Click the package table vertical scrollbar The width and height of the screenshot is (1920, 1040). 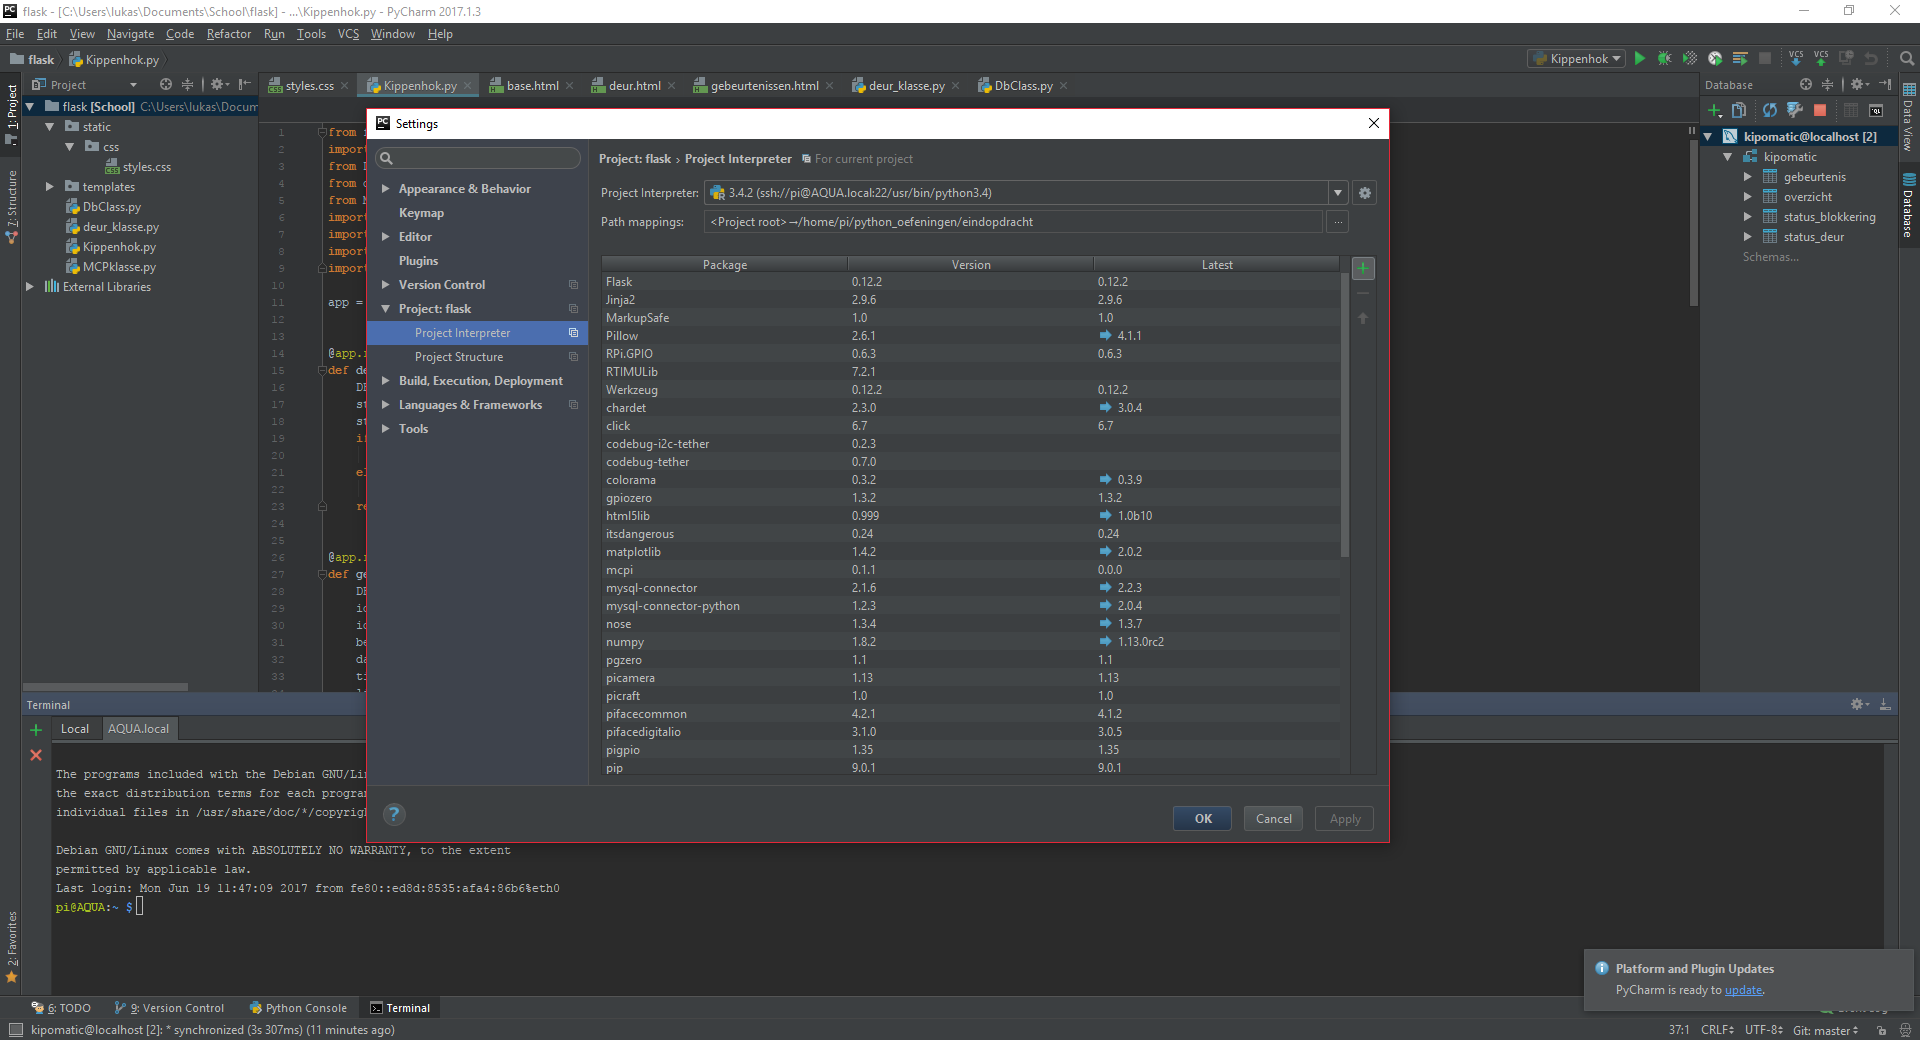(x=1345, y=415)
